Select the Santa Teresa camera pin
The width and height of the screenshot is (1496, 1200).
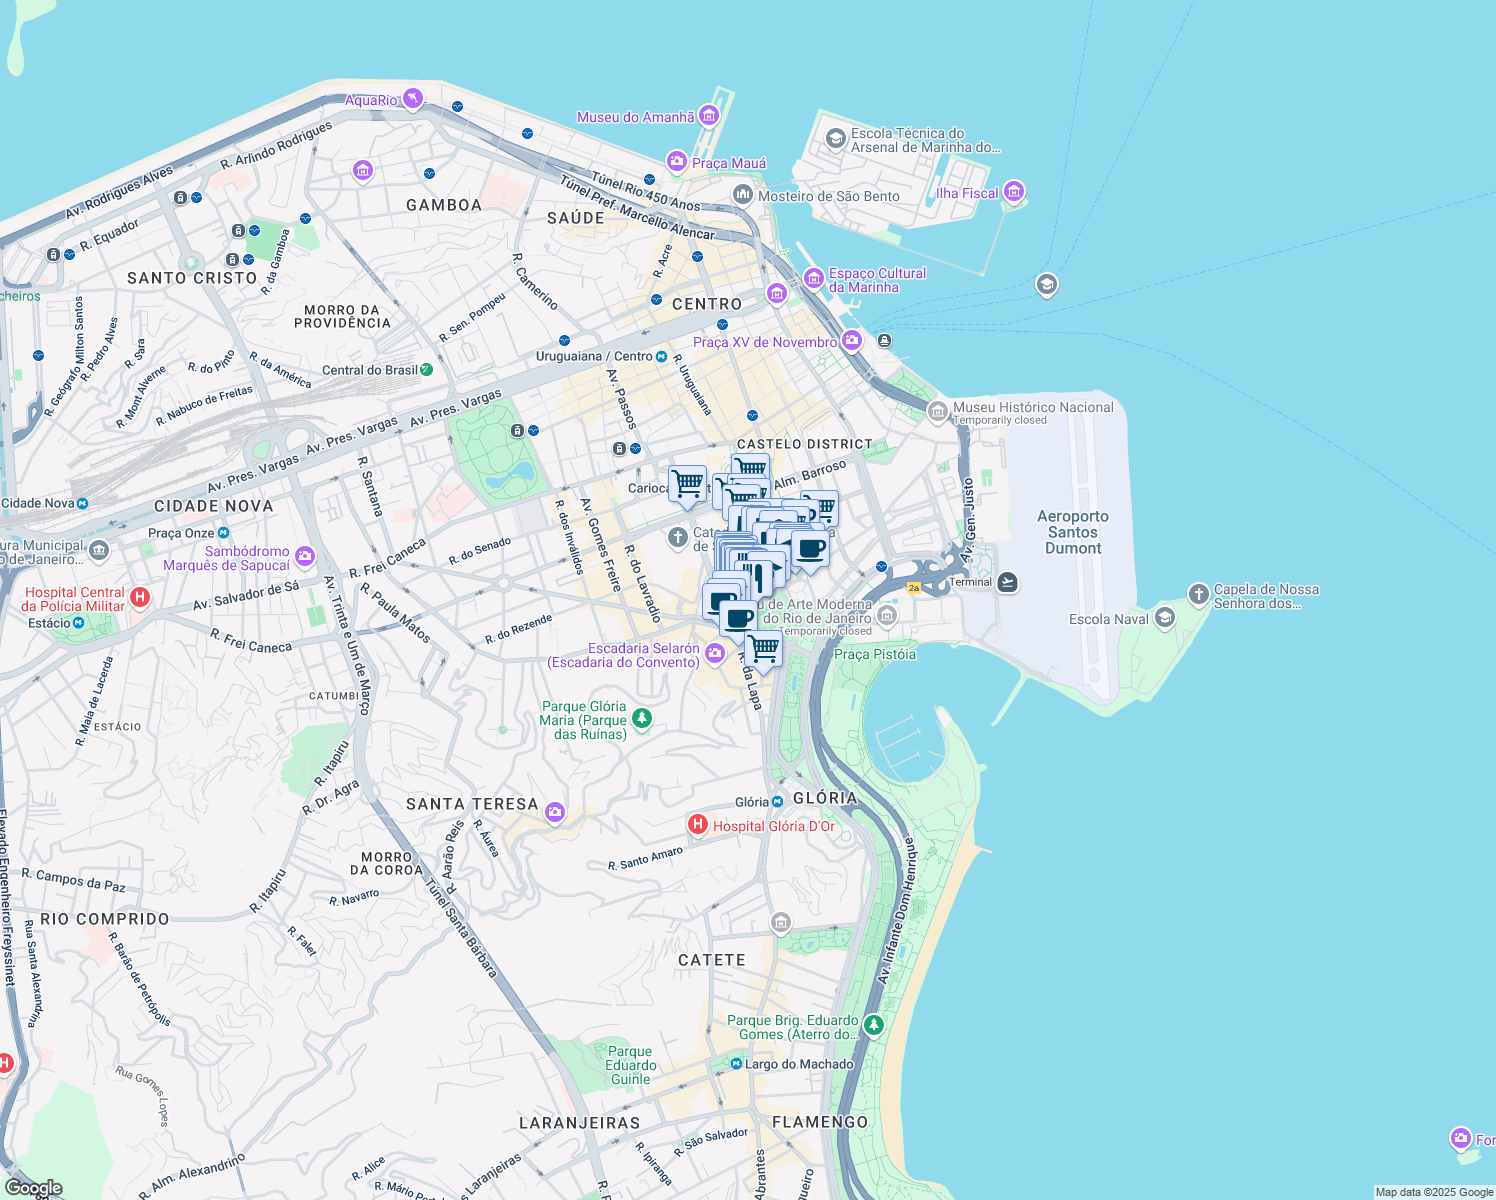coord(555,812)
